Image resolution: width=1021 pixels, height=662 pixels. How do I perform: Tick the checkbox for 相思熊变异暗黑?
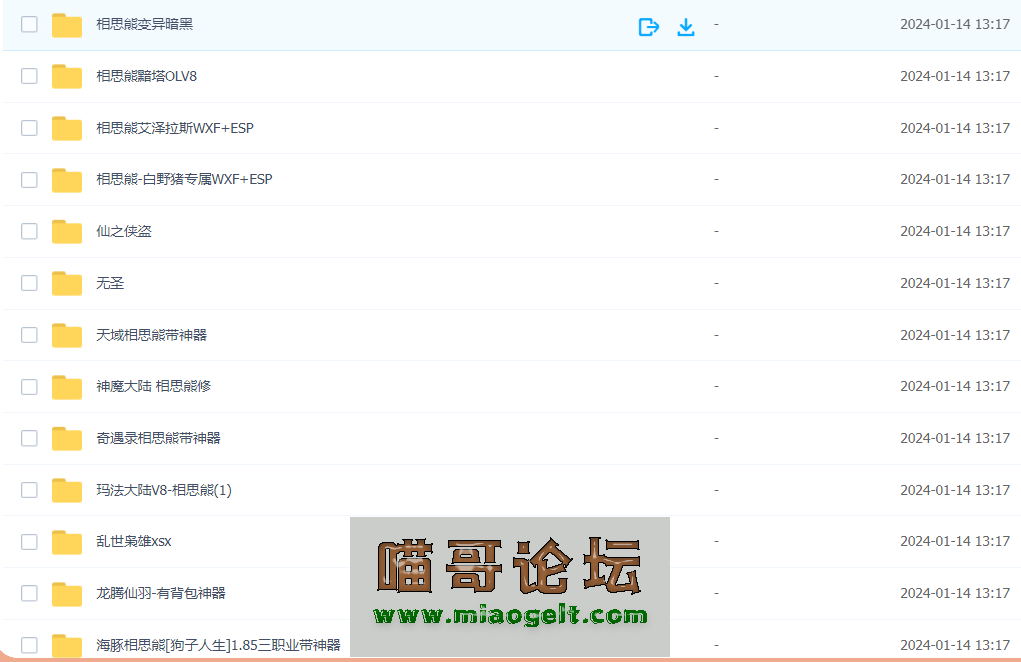click(30, 24)
